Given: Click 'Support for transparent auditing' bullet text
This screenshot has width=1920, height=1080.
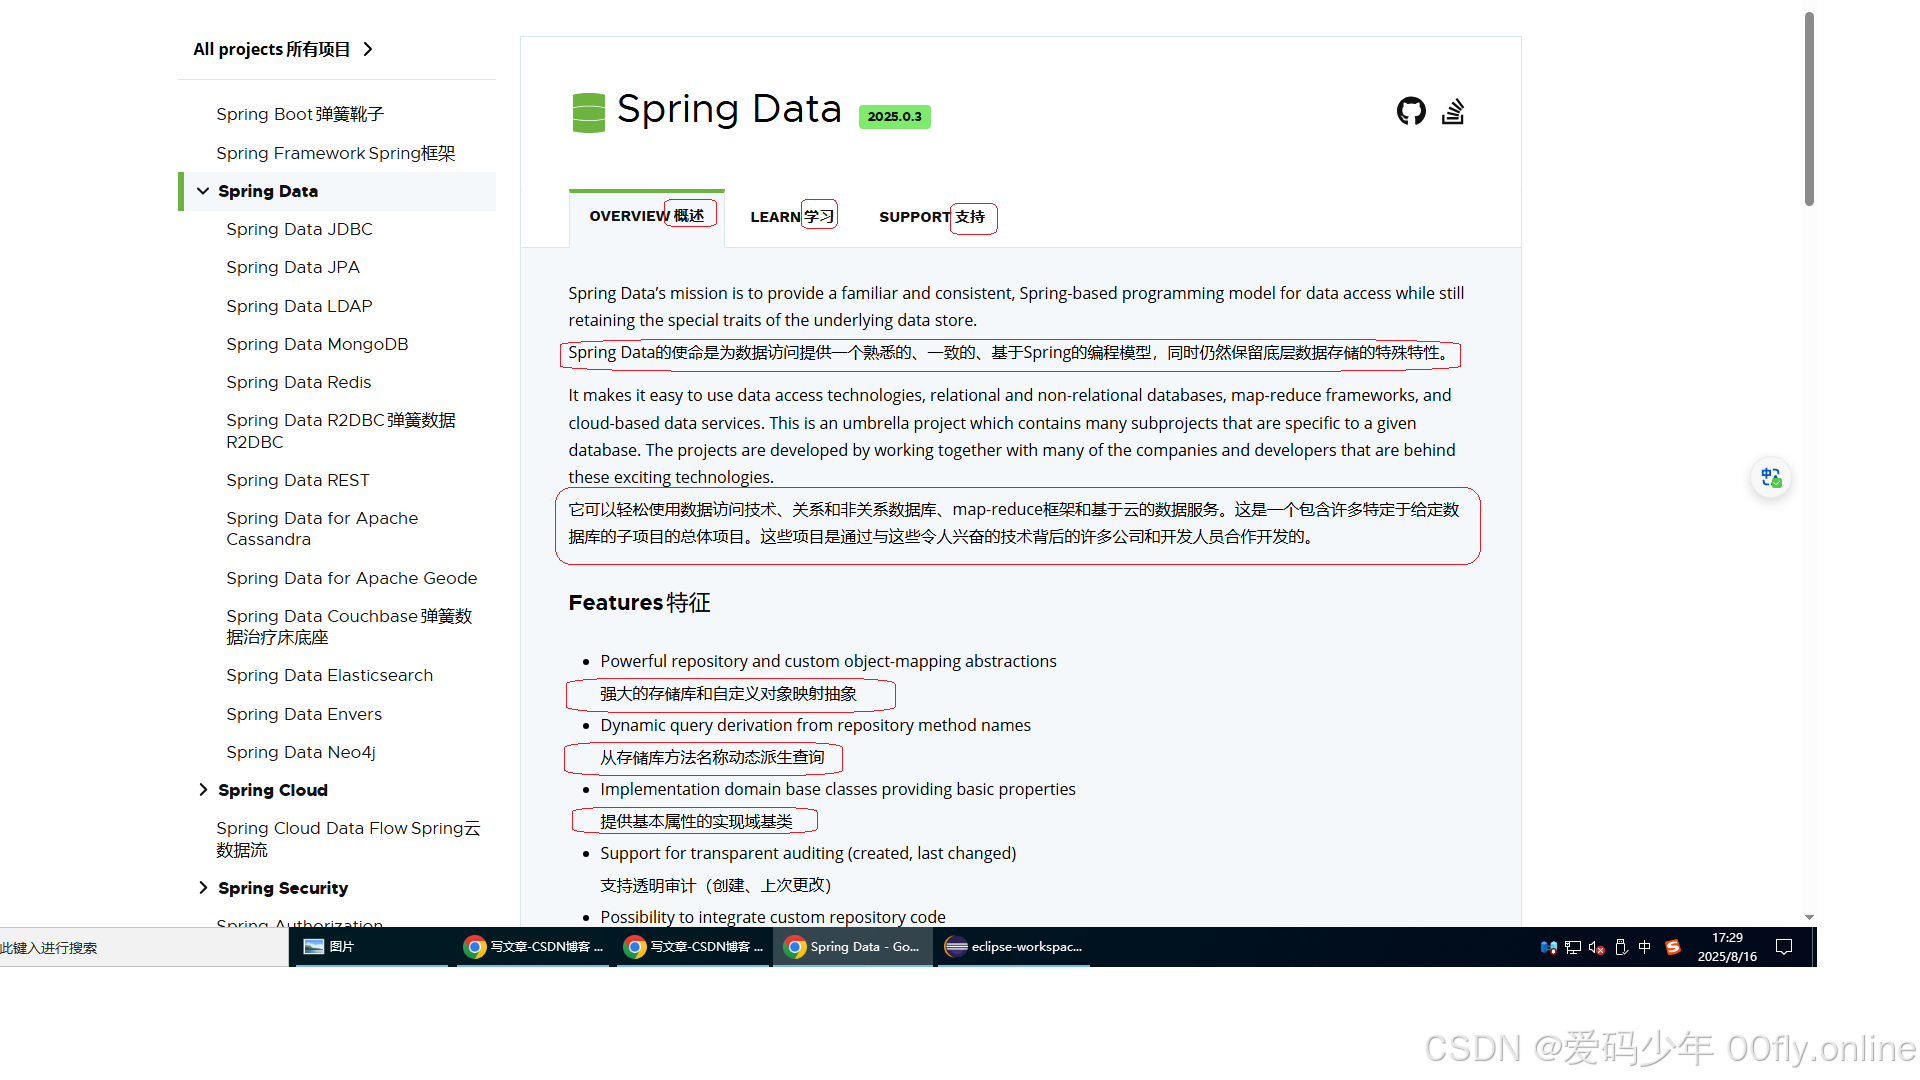Looking at the screenshot, I should 808,853.
